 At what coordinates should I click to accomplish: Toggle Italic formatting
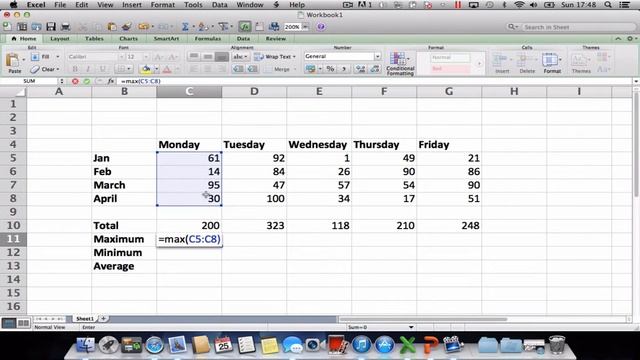coord(88,69)
